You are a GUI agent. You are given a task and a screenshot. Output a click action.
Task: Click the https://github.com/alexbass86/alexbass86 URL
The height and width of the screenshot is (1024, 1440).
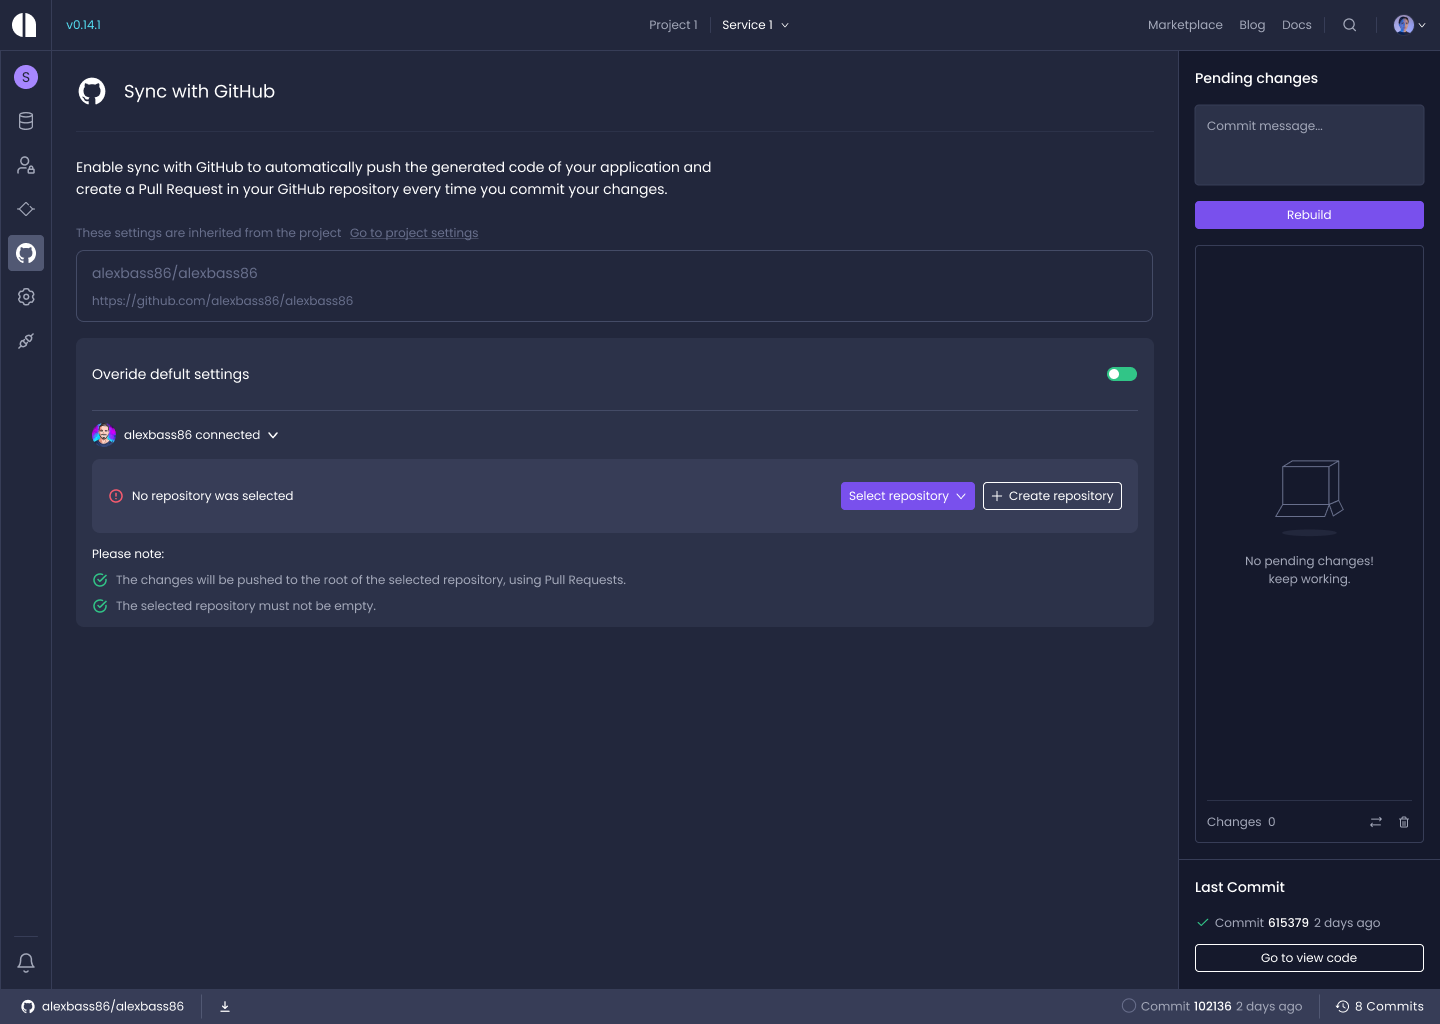222,301
